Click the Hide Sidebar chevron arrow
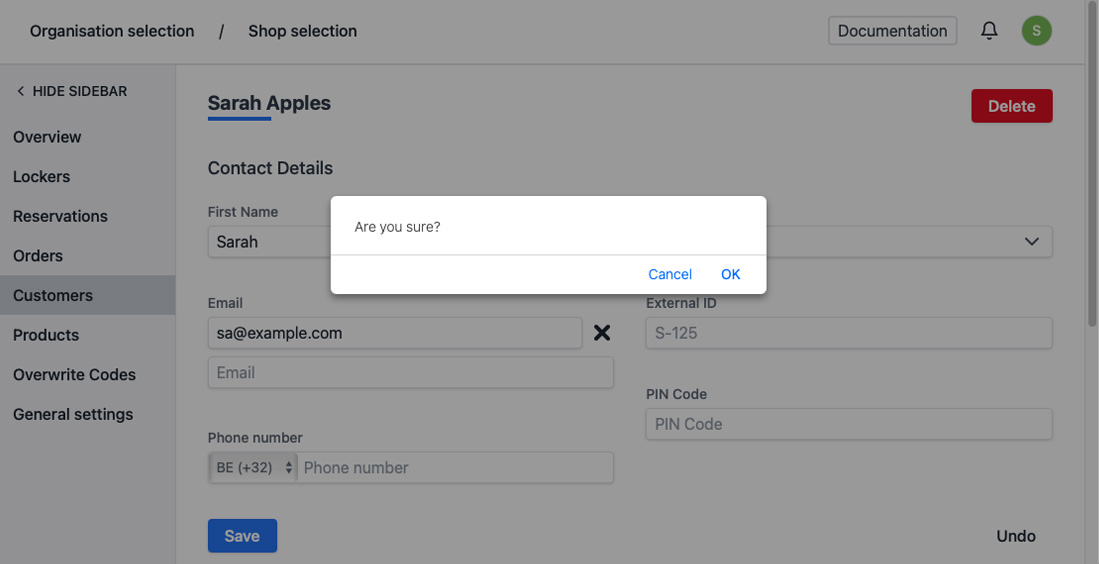Viewport: 1099px width, 564px height. point(20,91)
